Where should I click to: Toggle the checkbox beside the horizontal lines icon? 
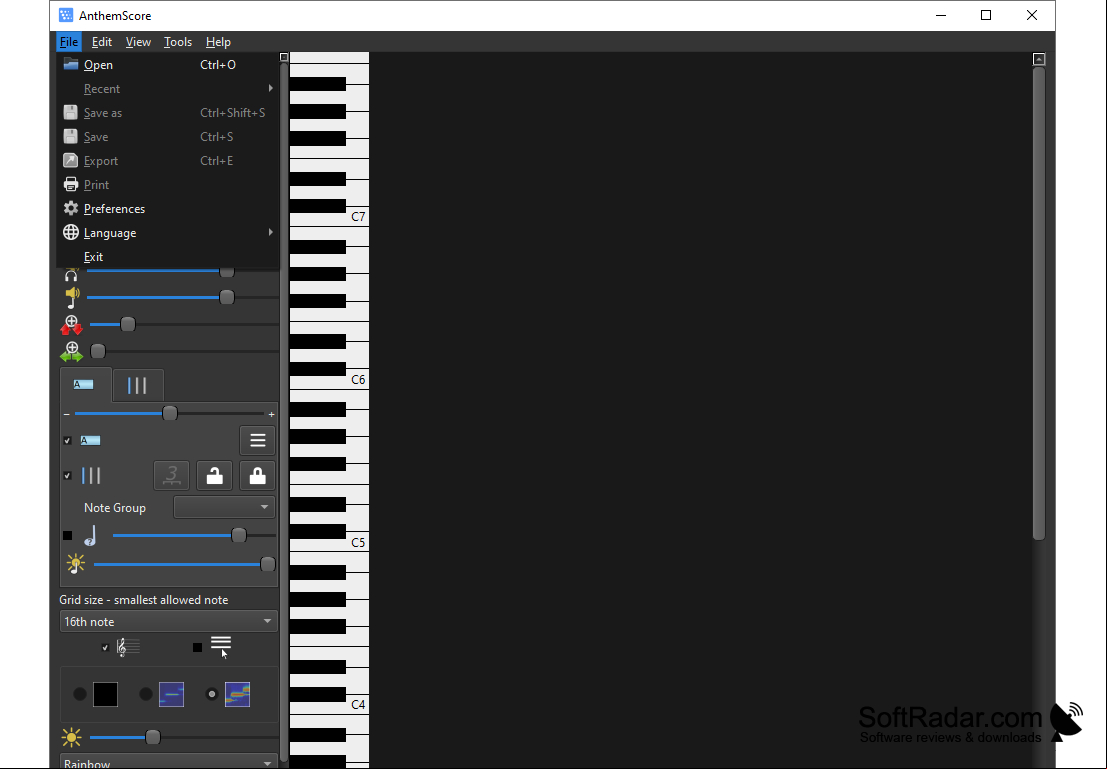click(198, 648)
